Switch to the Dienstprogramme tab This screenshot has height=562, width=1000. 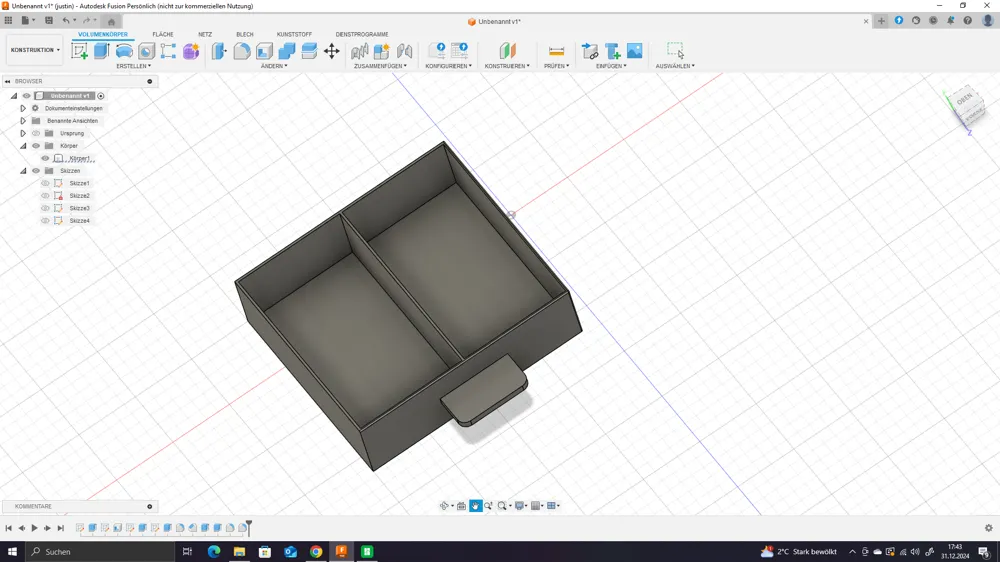362,34
